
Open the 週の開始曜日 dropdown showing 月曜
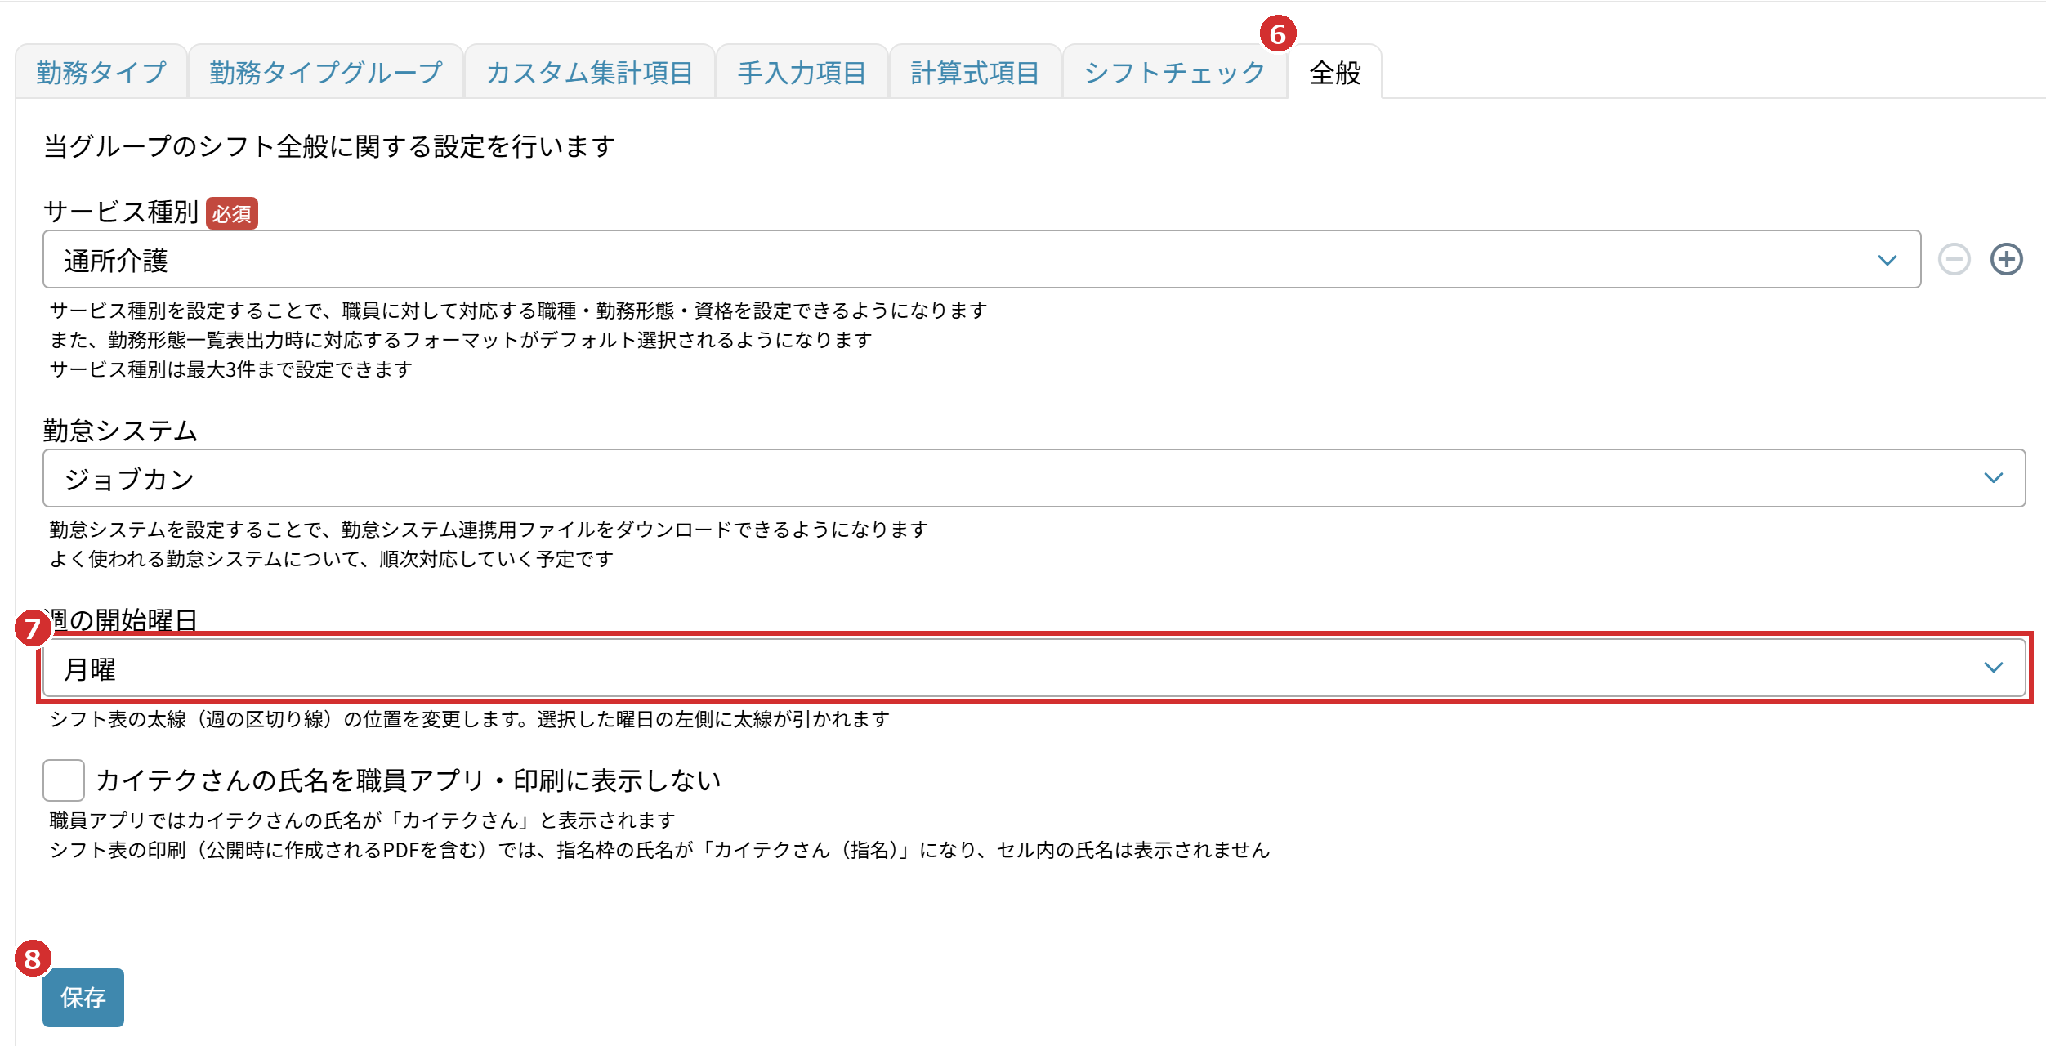pyautogui.click(x=1034, y=668)
